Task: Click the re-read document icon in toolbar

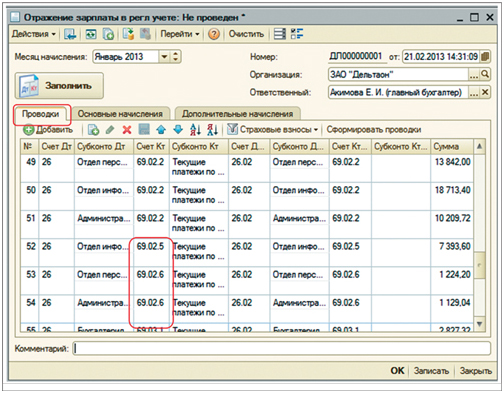Action: pyautogui.click(x=91, y=34)
